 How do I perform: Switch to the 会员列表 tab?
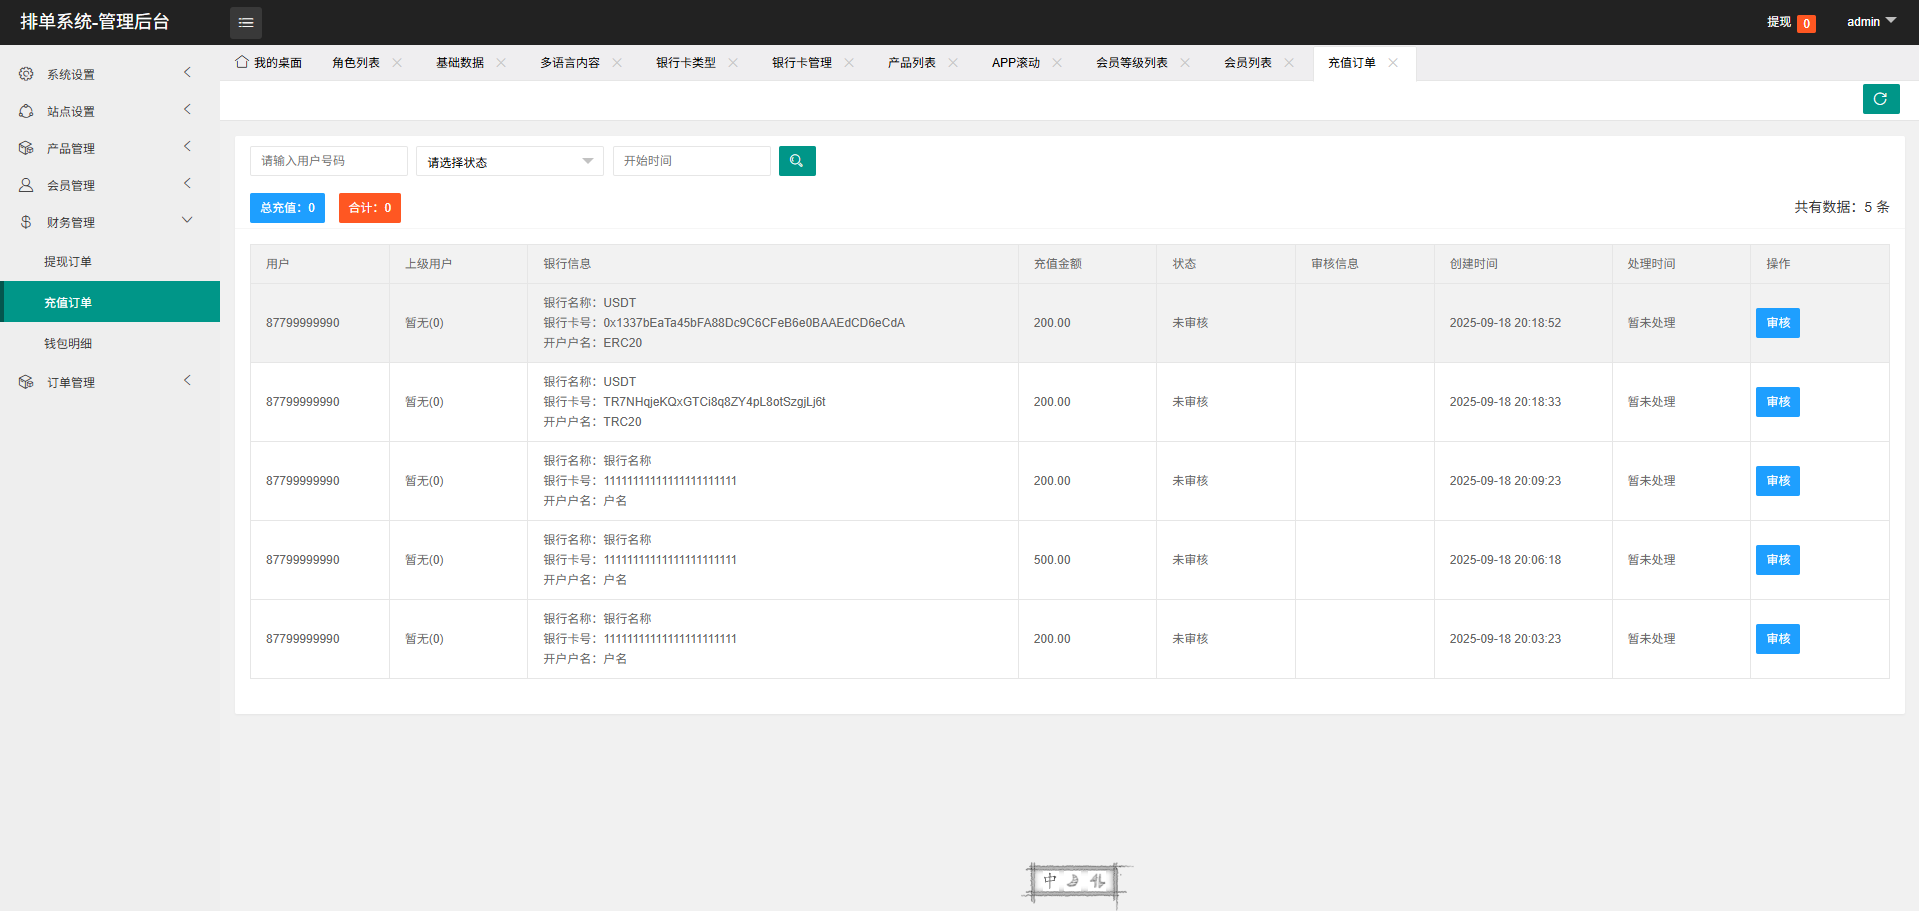pos(1247,63)
